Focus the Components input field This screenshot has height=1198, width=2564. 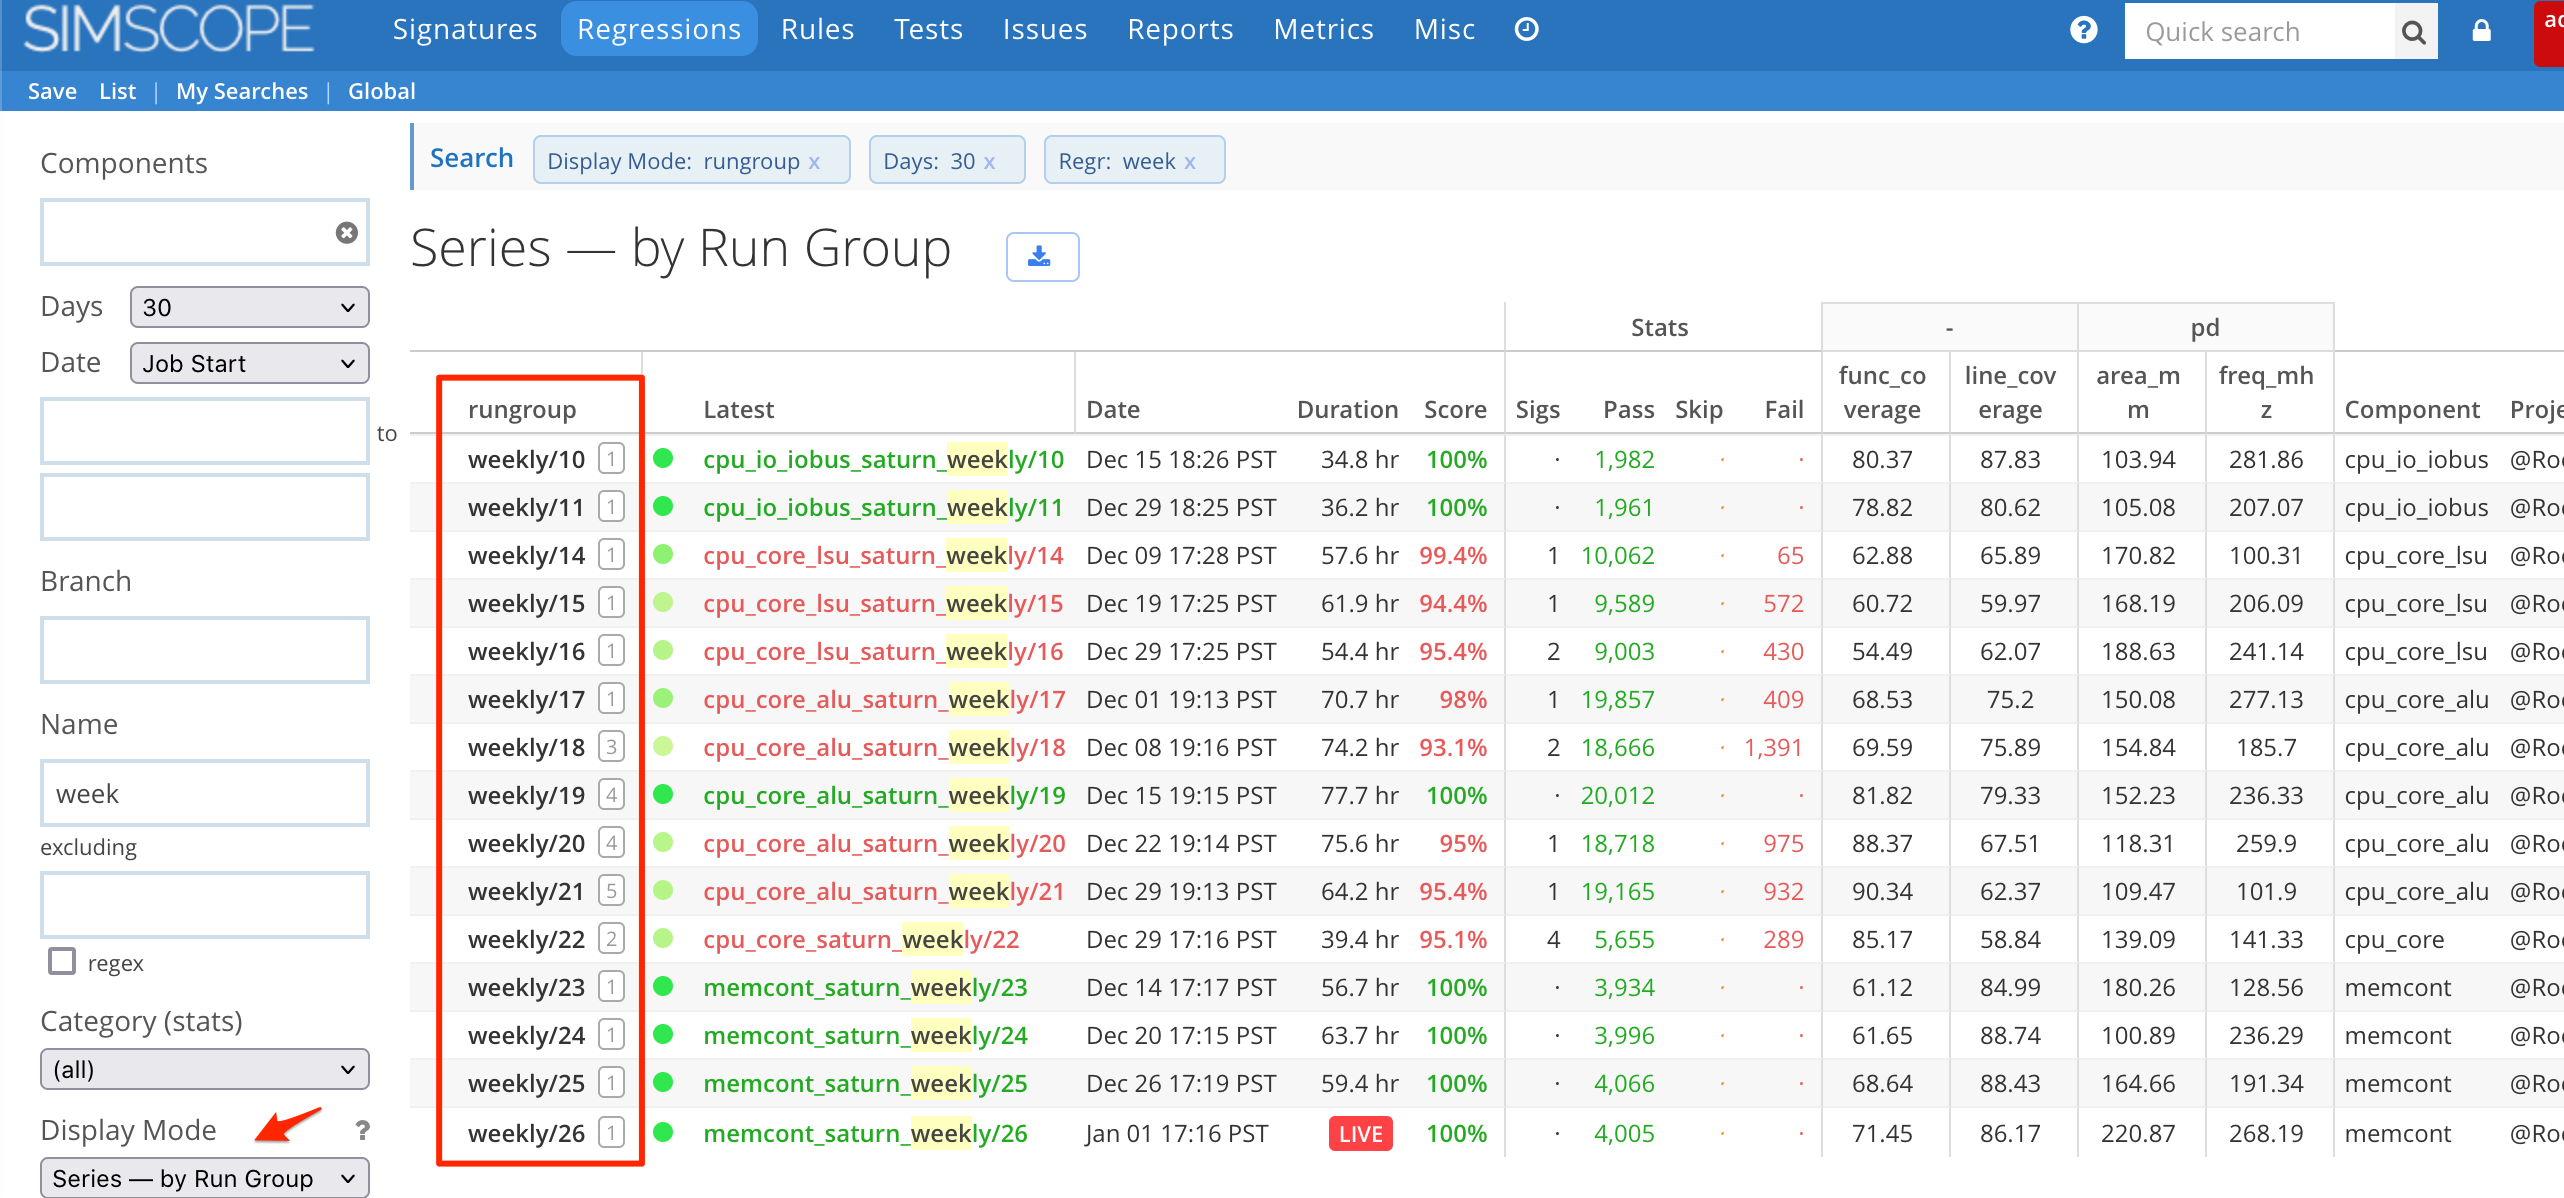205,232
